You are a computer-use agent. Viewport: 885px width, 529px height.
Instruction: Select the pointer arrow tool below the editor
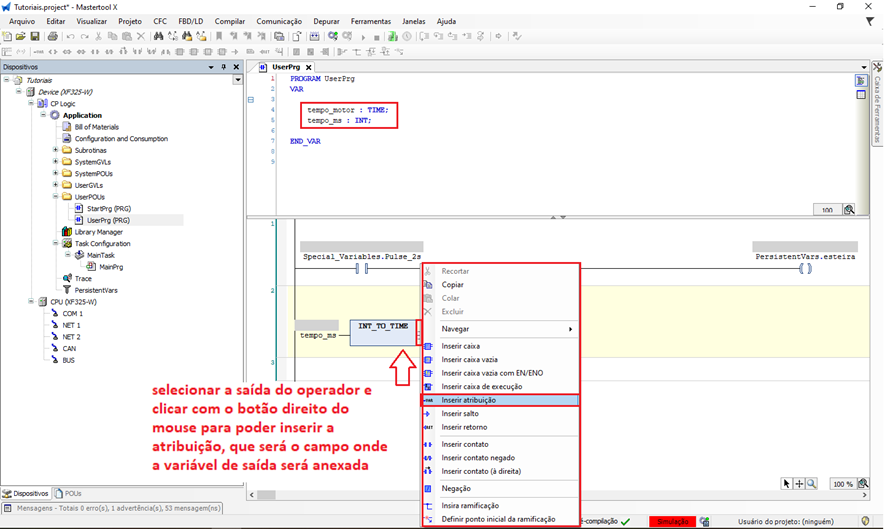coord(787,483)
